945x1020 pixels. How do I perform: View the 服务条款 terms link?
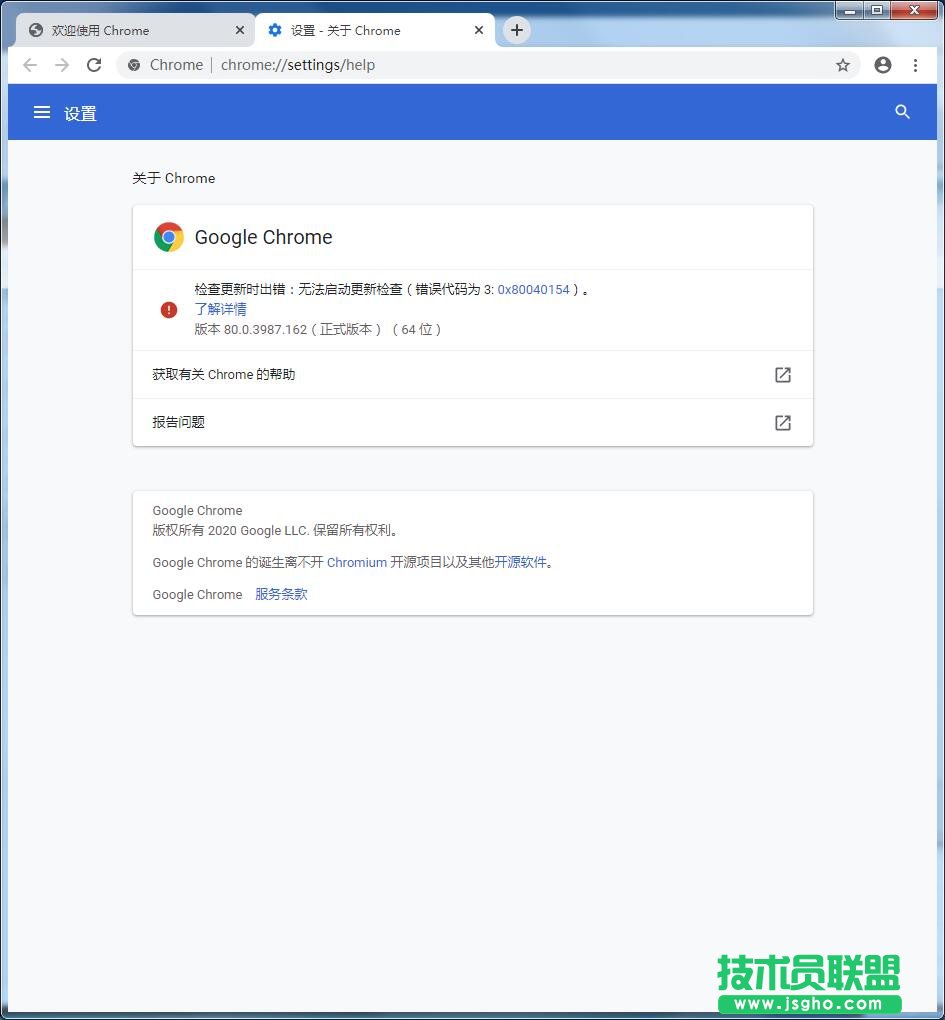[x=281, y=594]
